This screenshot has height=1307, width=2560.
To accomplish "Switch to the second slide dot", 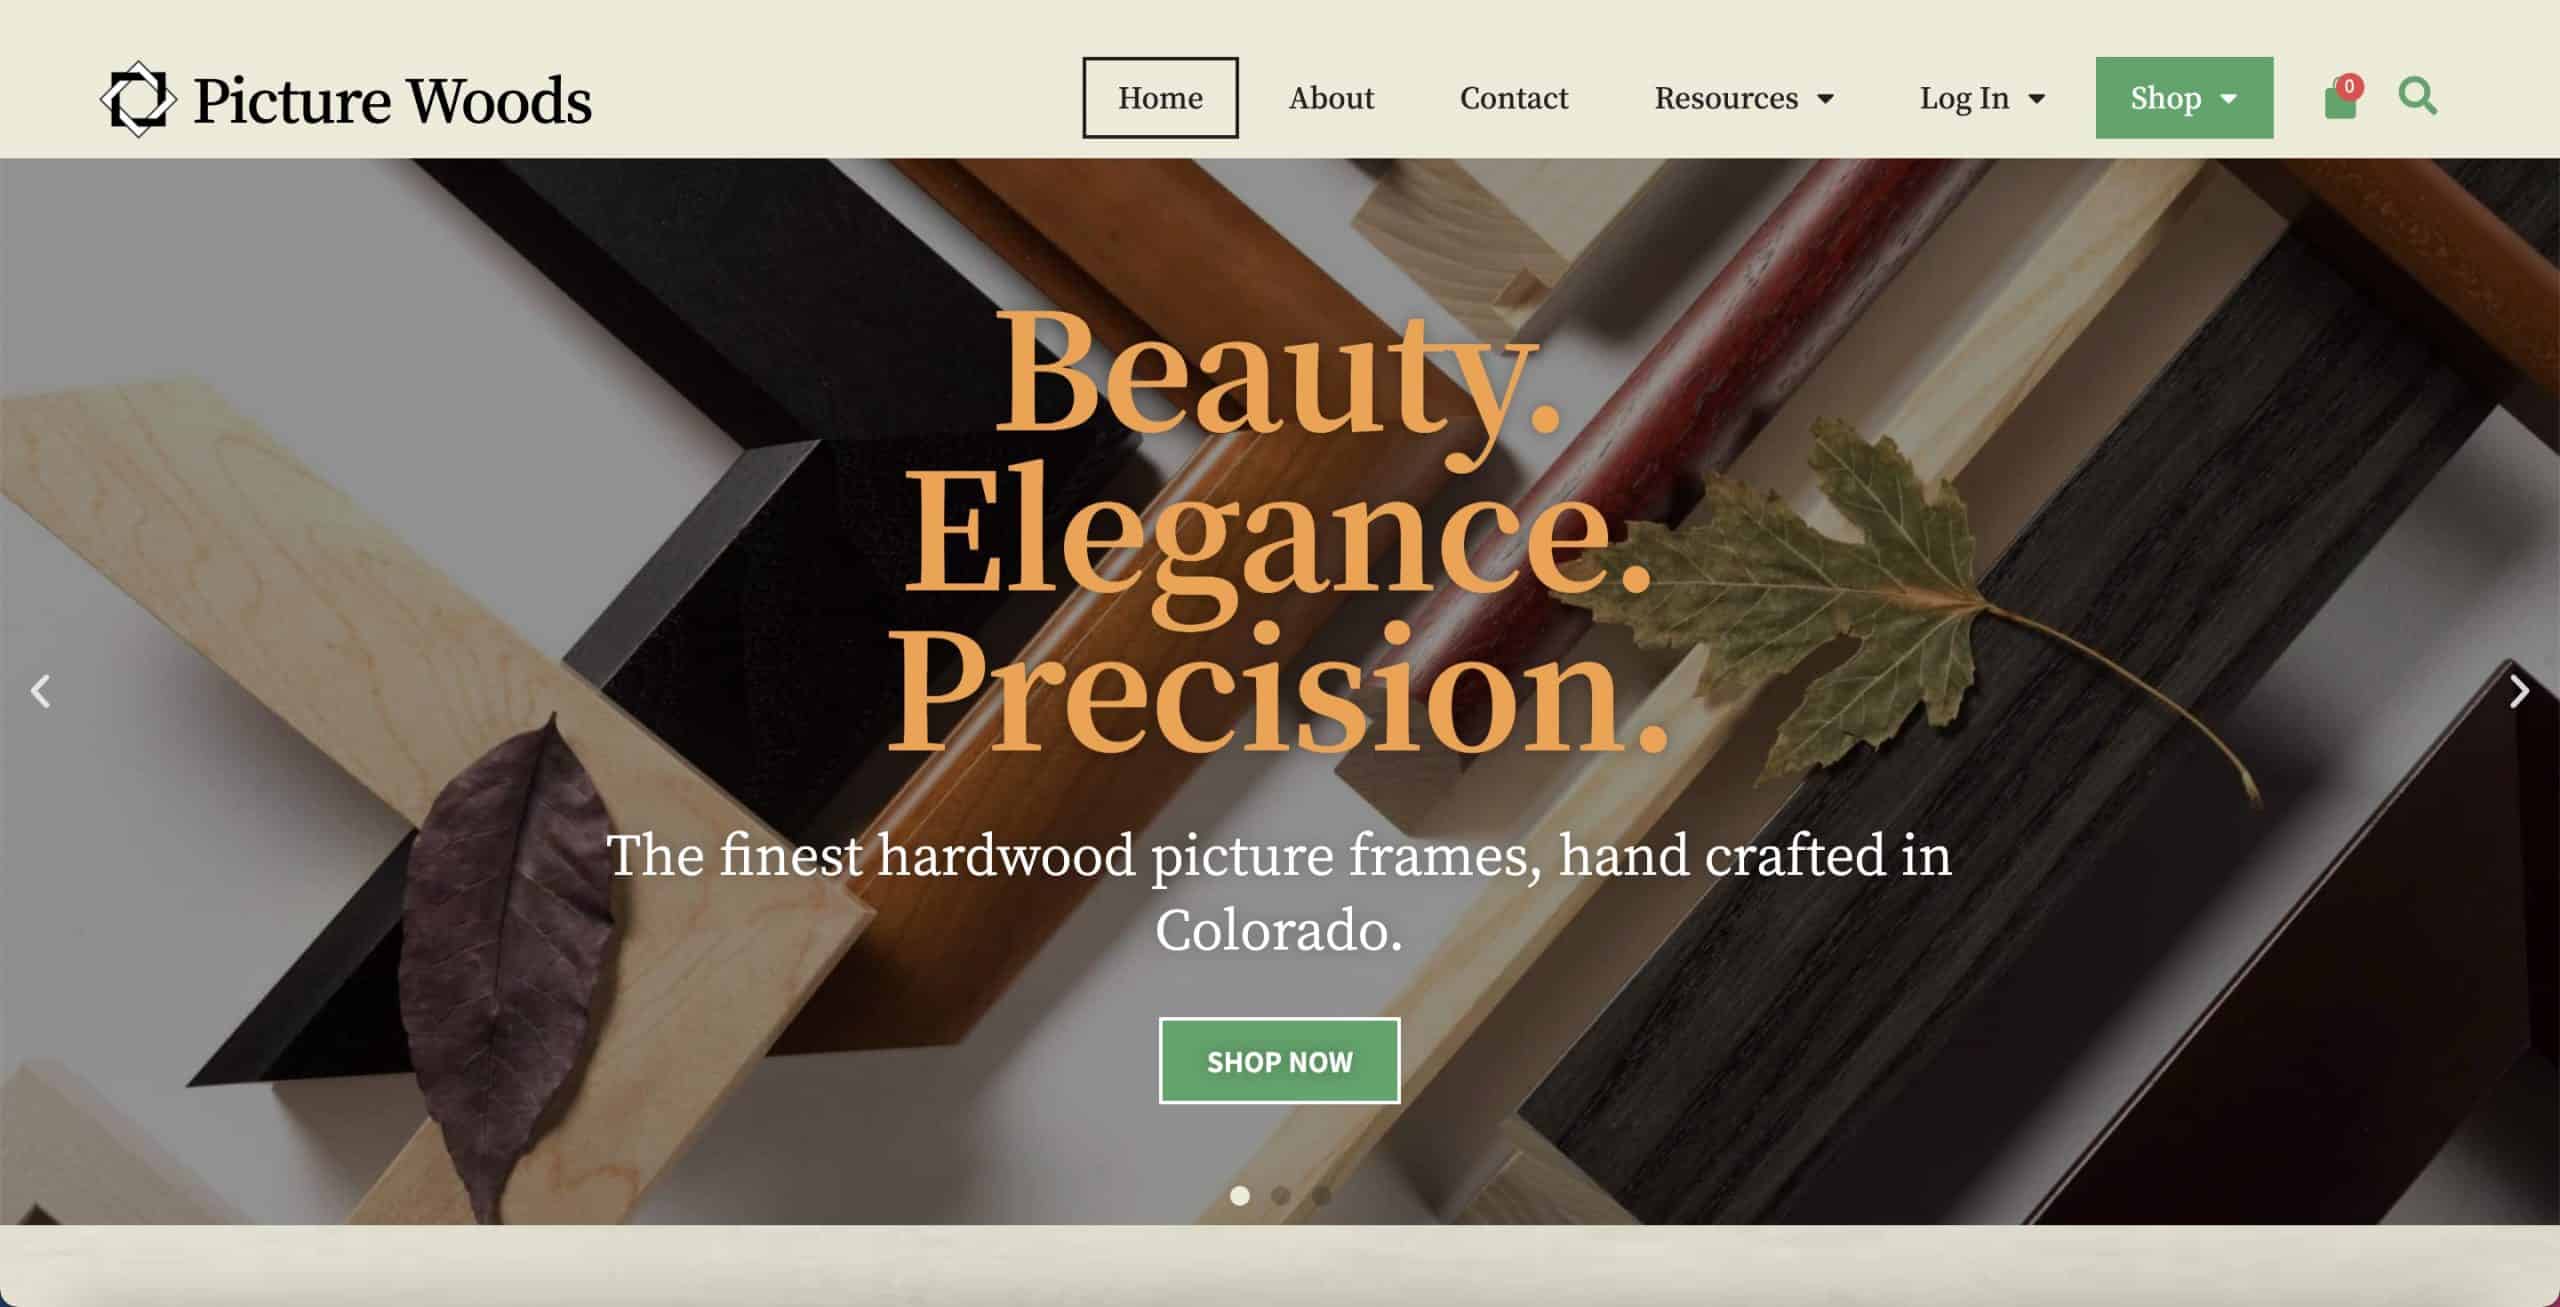I will [x=1280, y=1196].
